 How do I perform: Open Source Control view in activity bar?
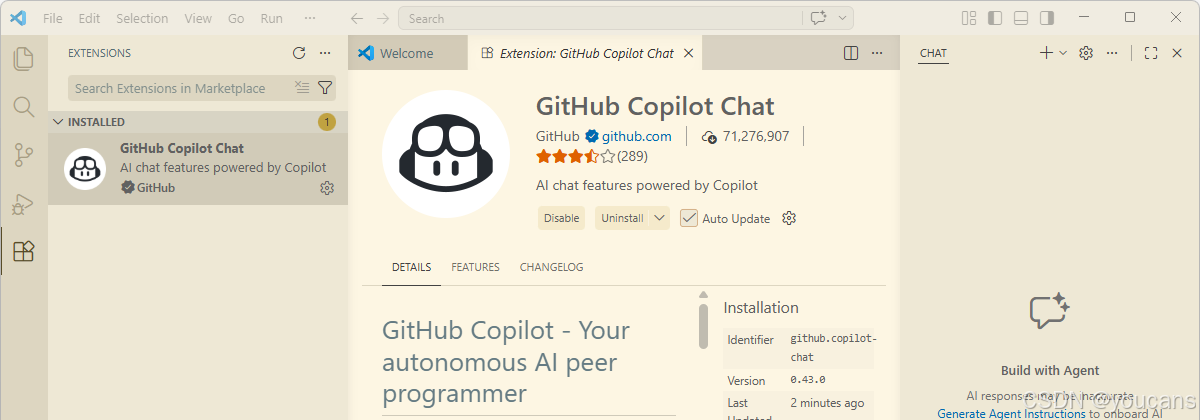(x=23, y=155)
